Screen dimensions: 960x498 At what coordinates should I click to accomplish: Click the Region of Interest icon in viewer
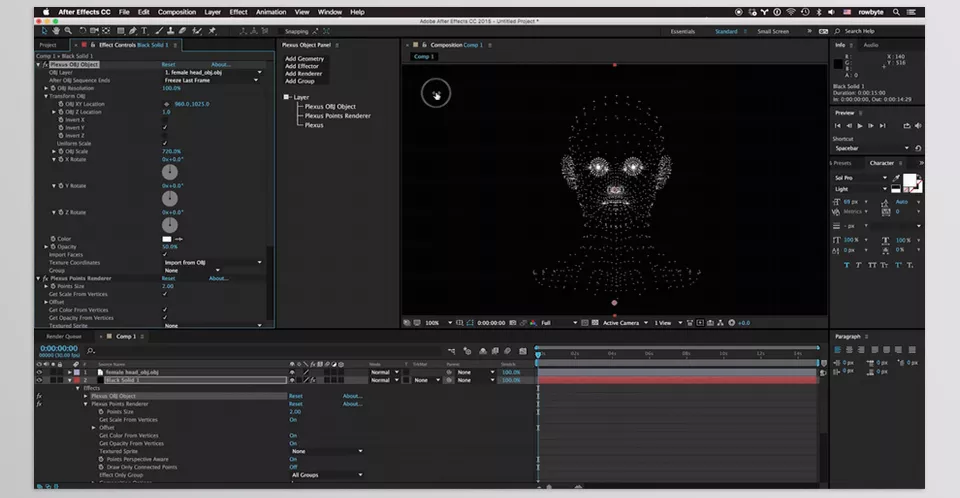584,323
